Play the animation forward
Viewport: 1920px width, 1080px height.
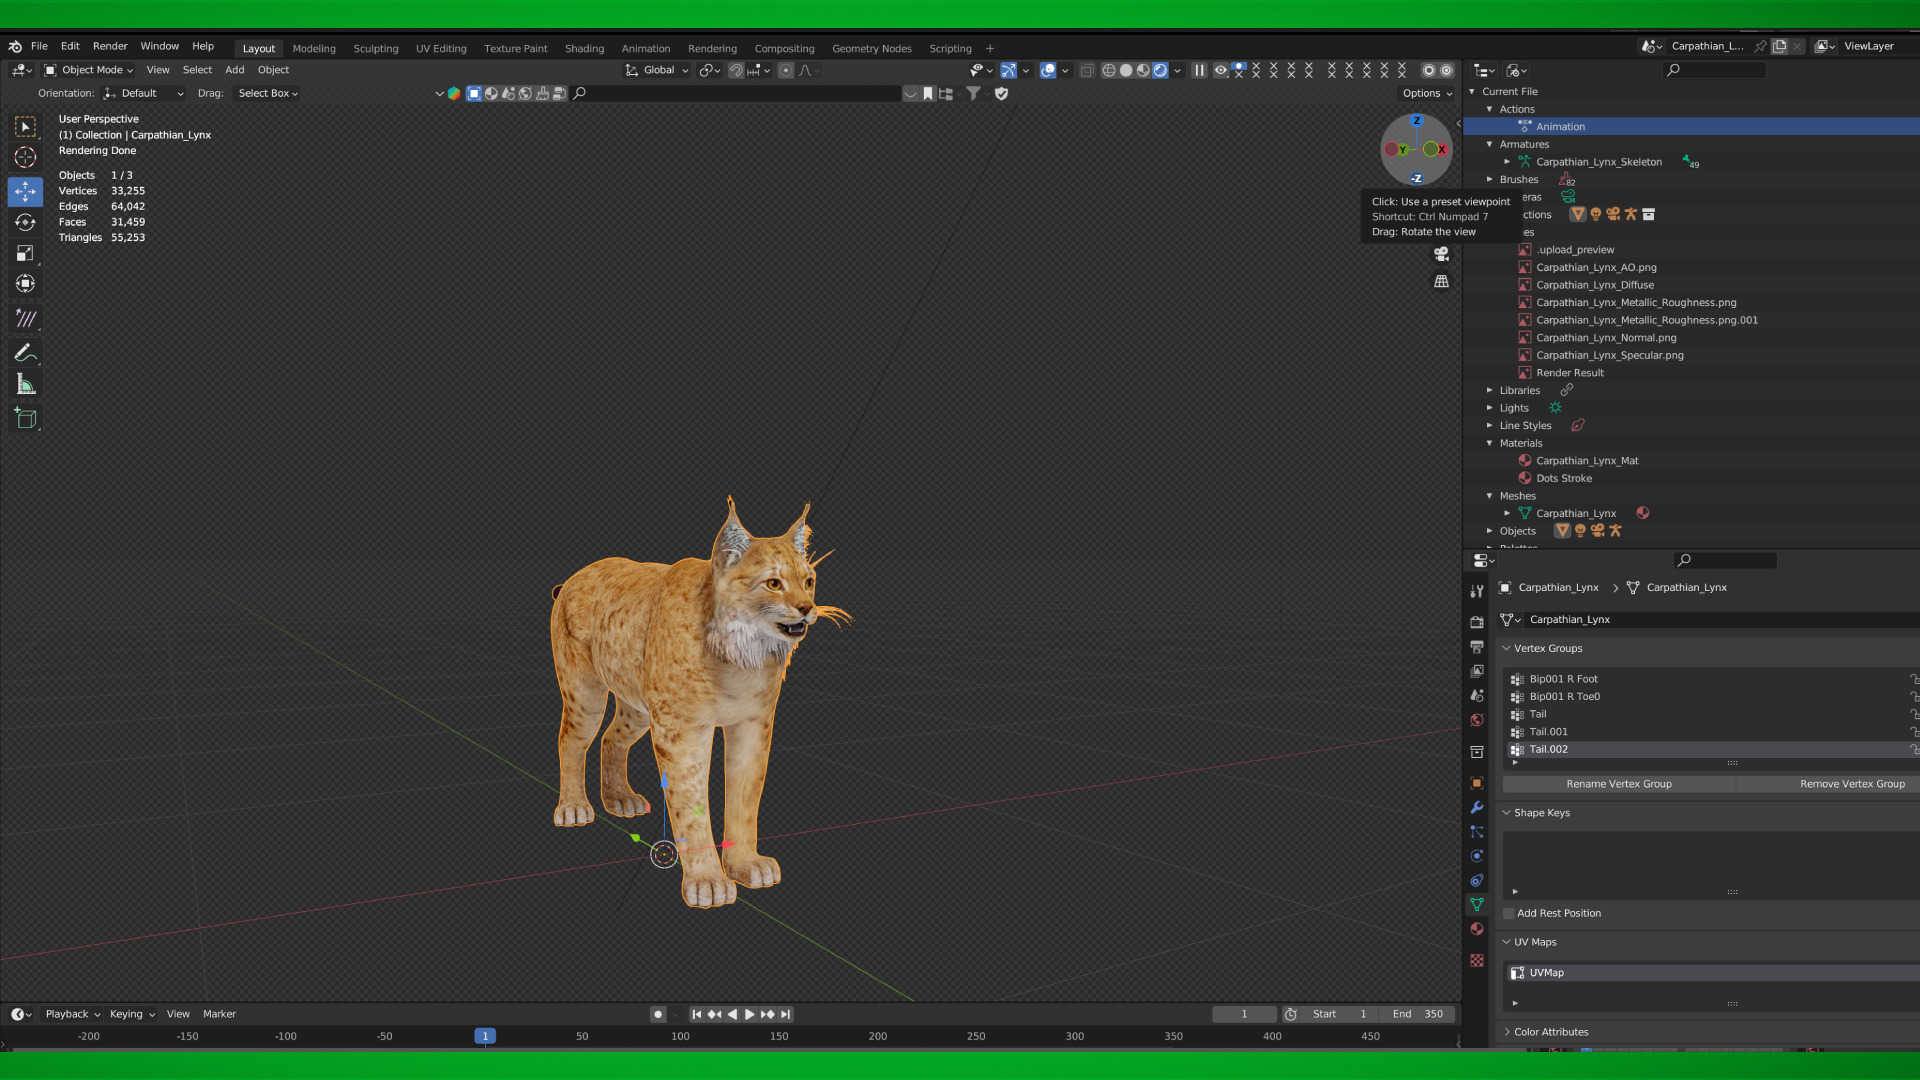click(x=749, y=1014)
